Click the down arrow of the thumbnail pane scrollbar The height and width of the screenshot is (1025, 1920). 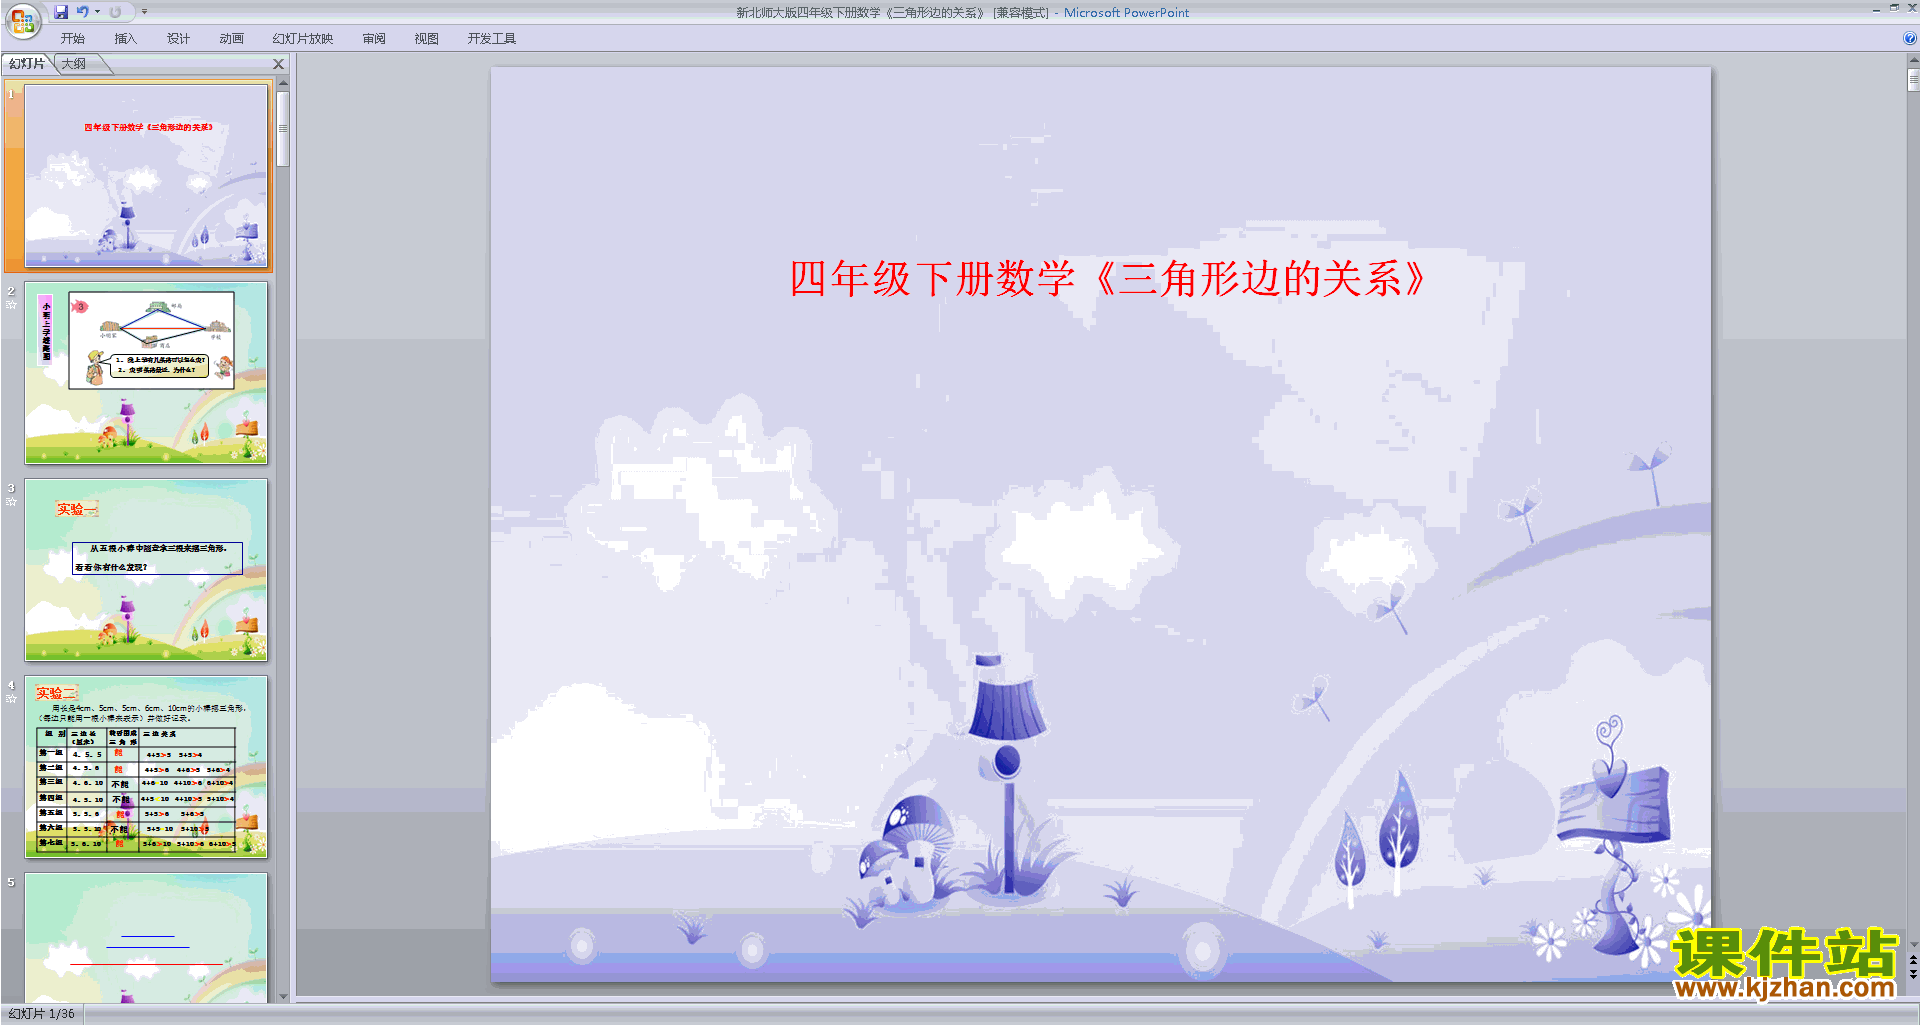coord(283,996)
